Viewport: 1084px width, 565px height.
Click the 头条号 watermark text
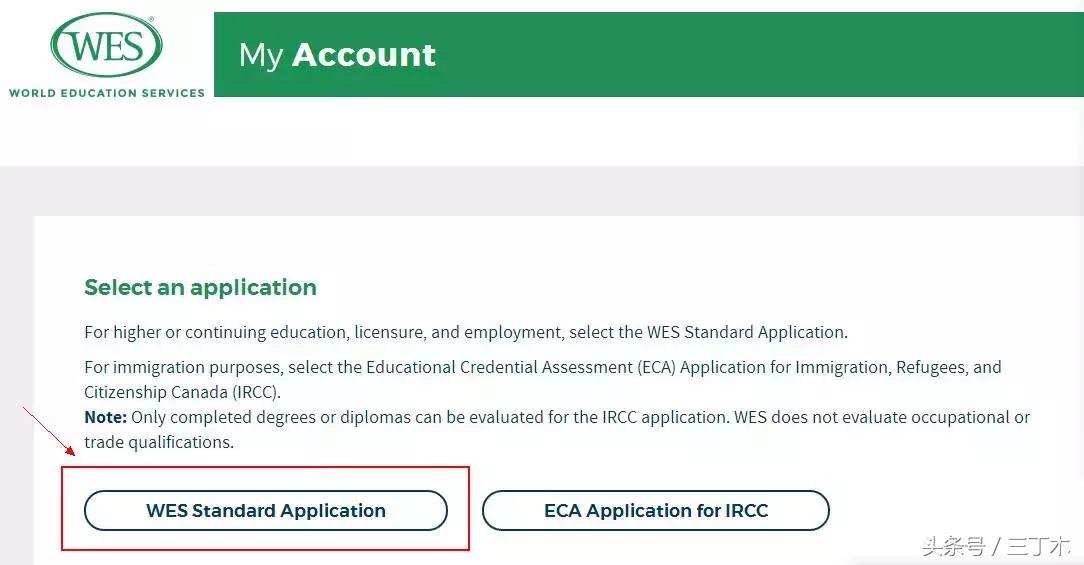click(953, 546)
